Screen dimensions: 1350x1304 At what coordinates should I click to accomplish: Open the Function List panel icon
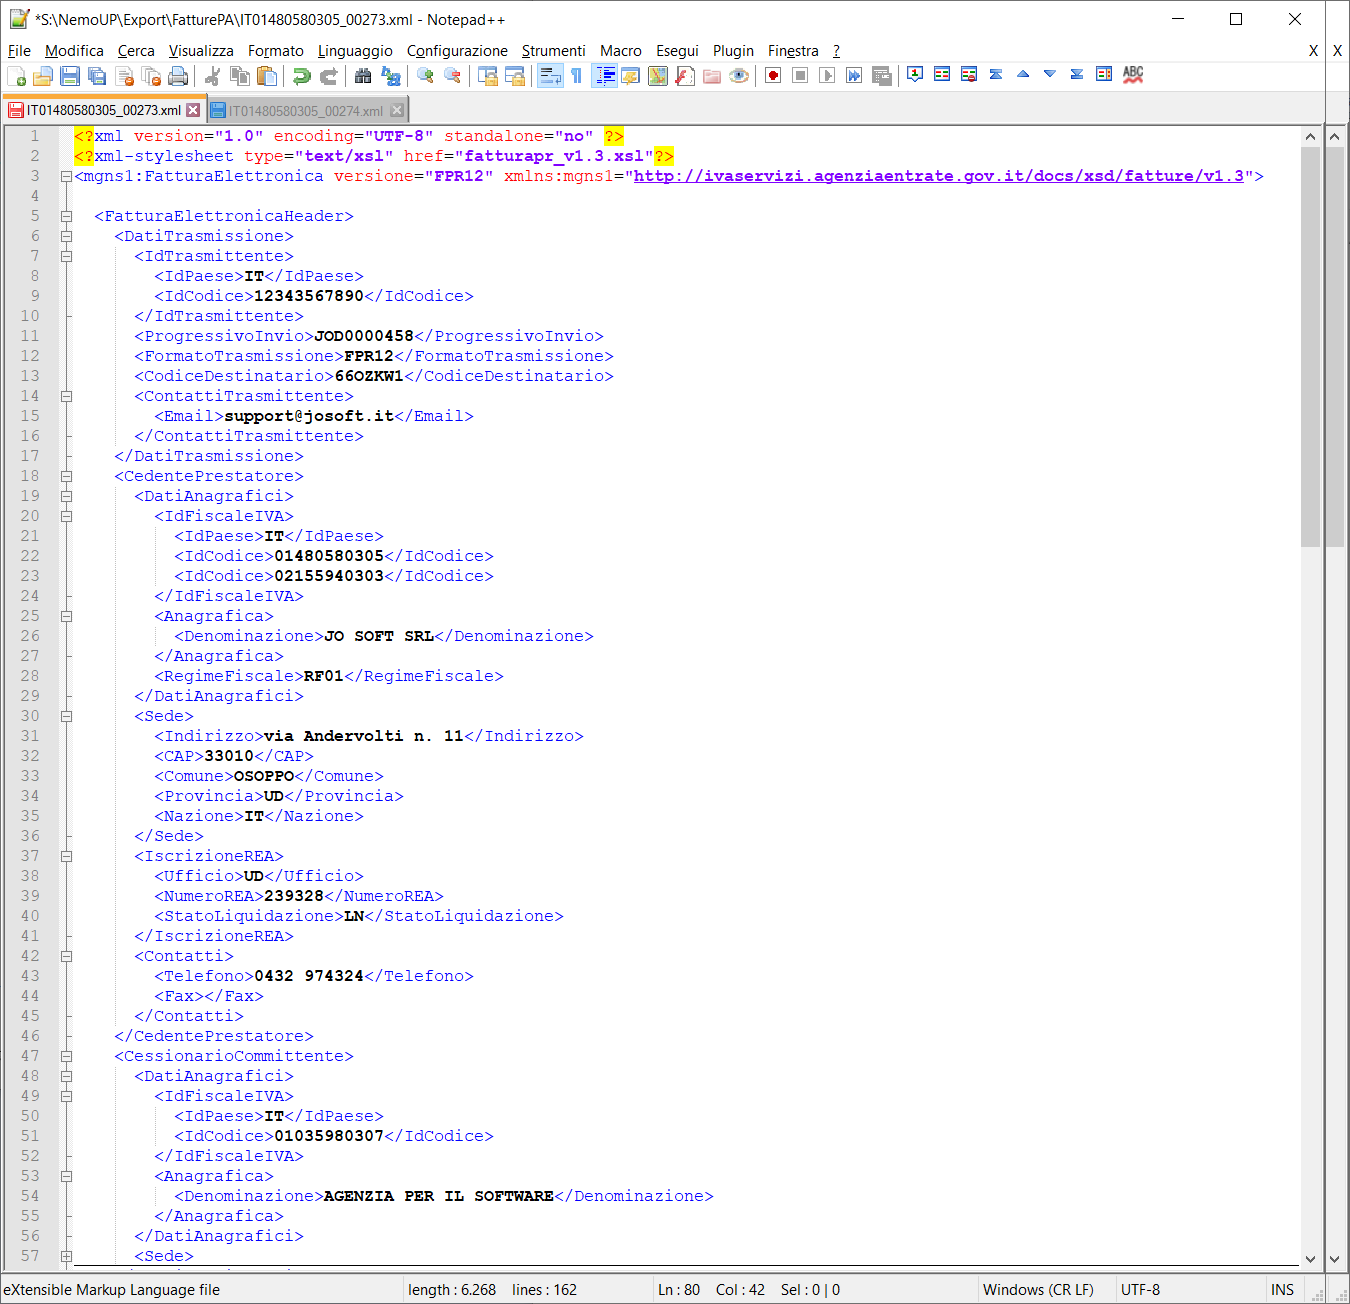684,76
